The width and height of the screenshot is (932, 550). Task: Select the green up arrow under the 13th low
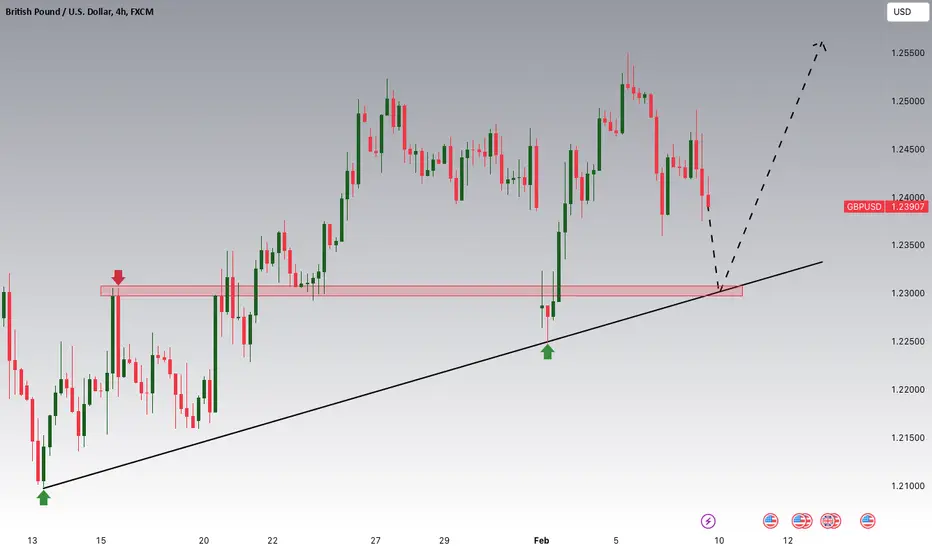pos(43,497)
